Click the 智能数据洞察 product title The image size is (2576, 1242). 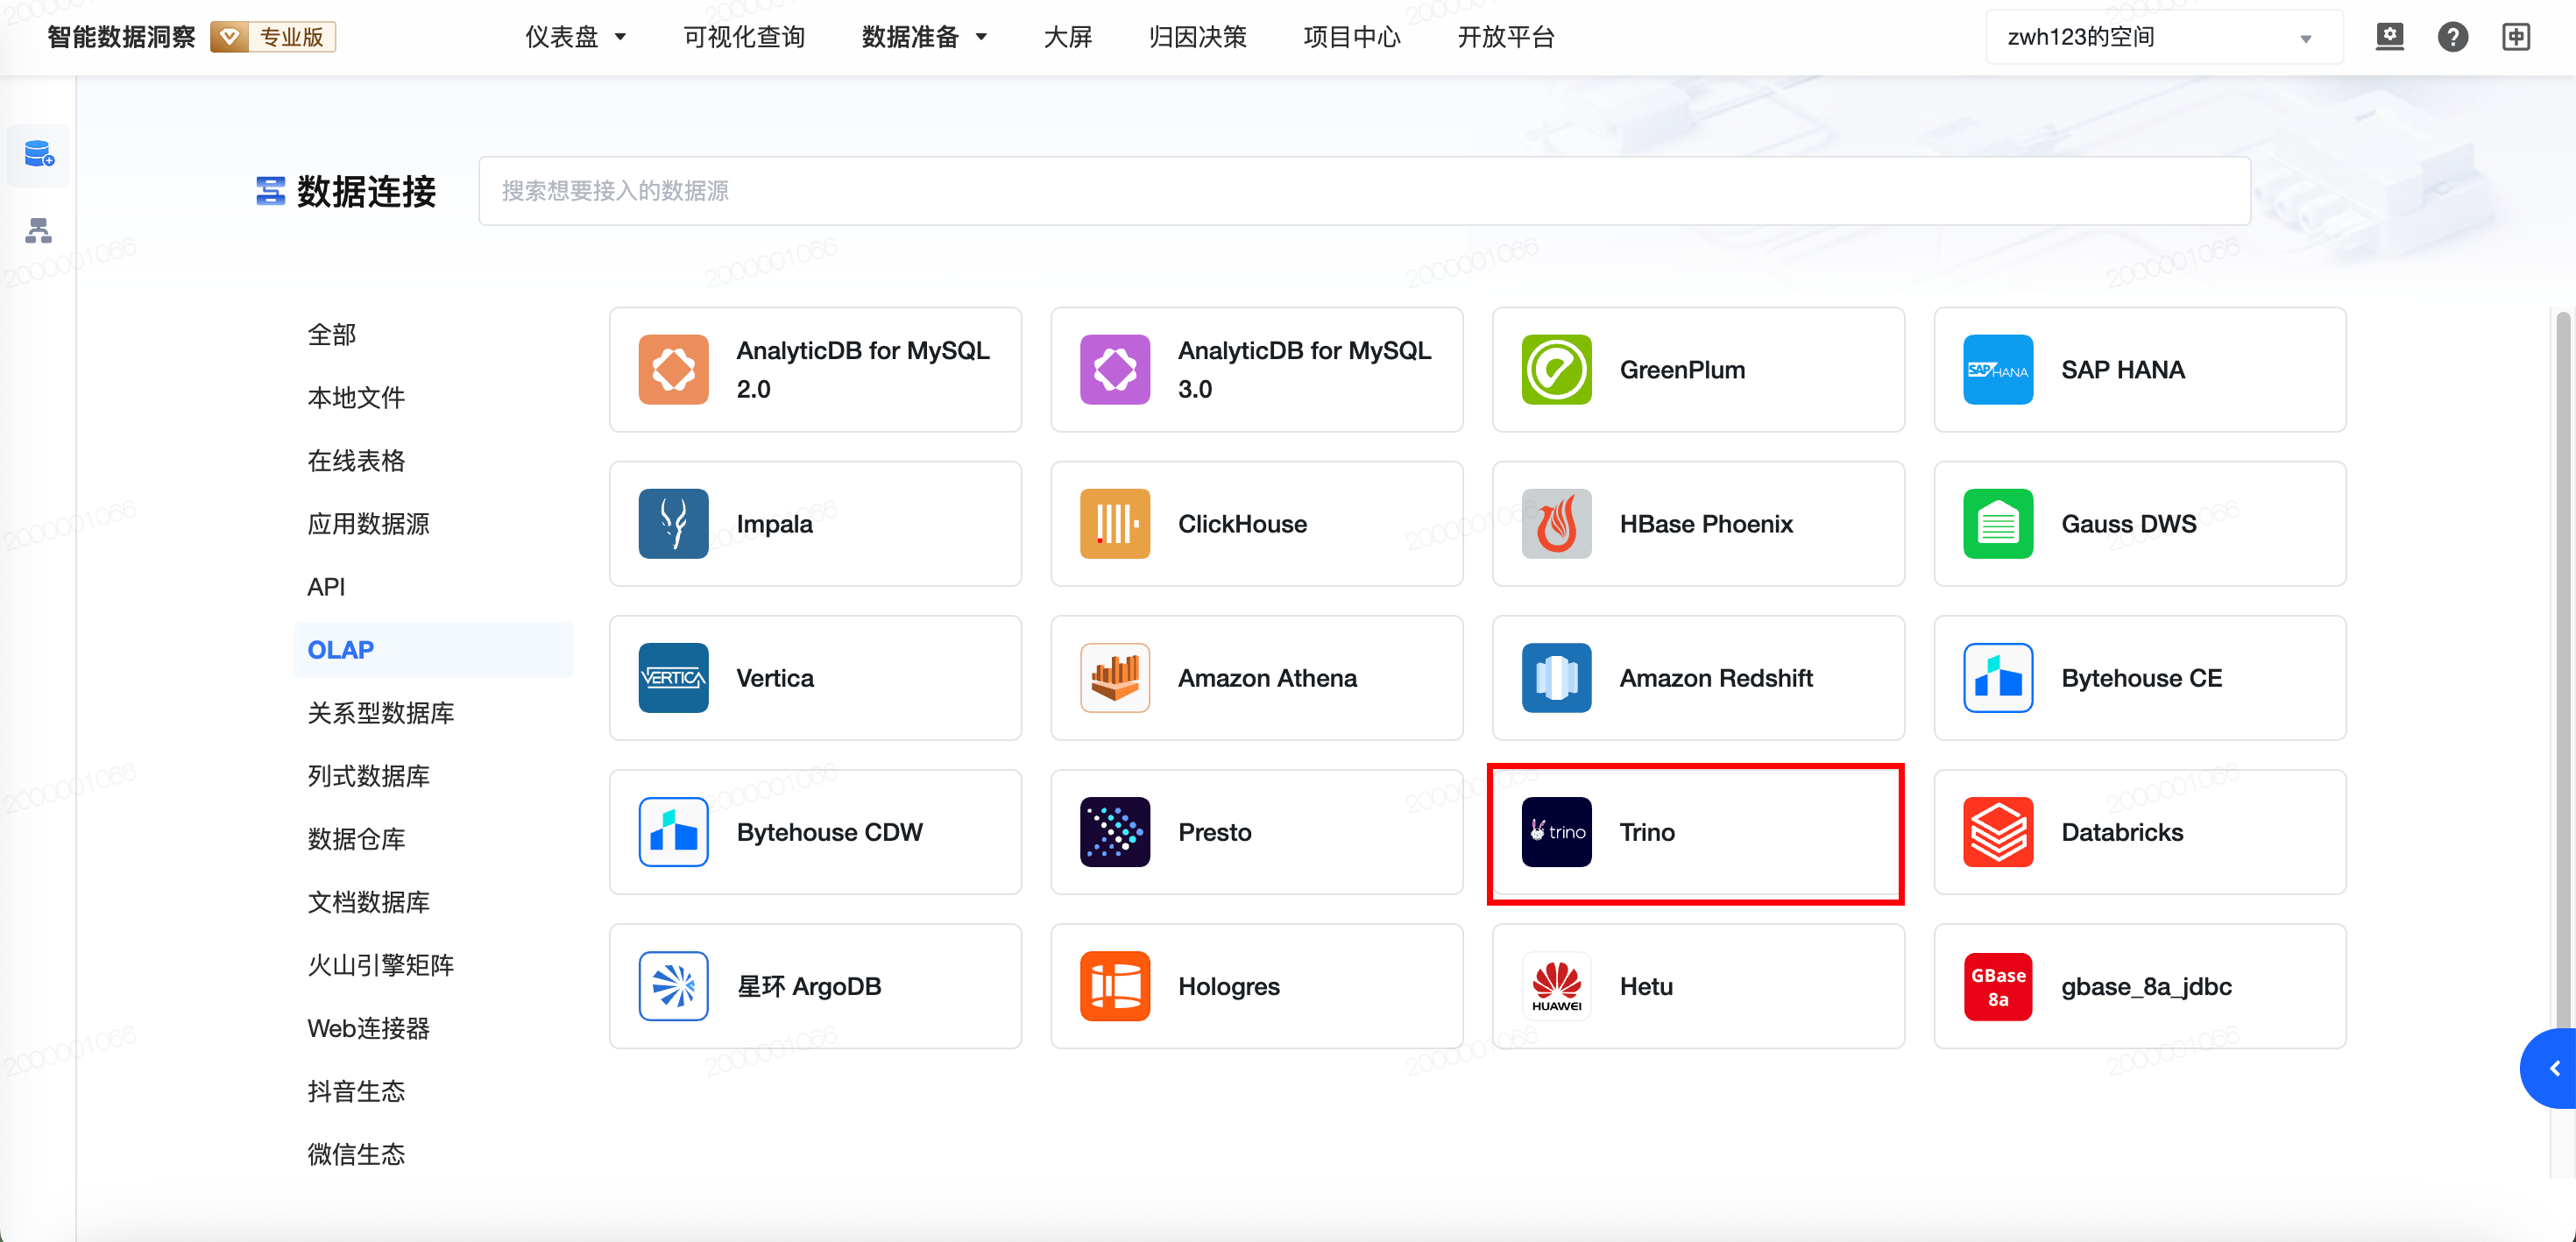[121, 37]
